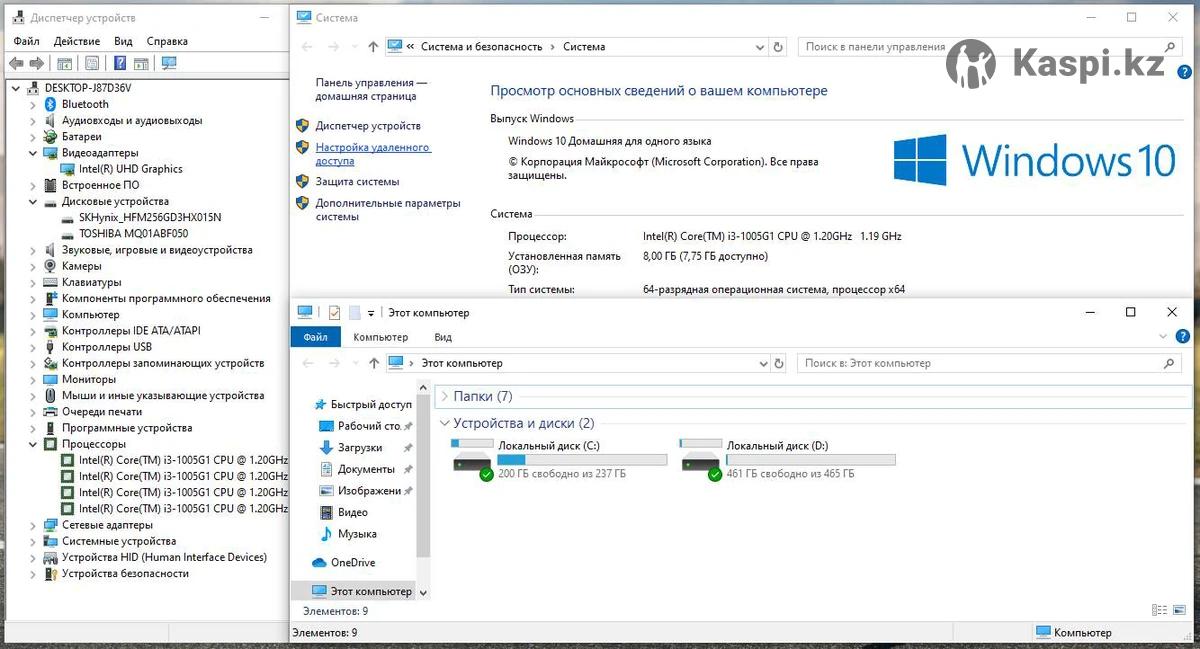Click the Properties icon in Explorer quick access toolbar
Viewport: 1200px width, 649px height.
click(x=334, y=313)
